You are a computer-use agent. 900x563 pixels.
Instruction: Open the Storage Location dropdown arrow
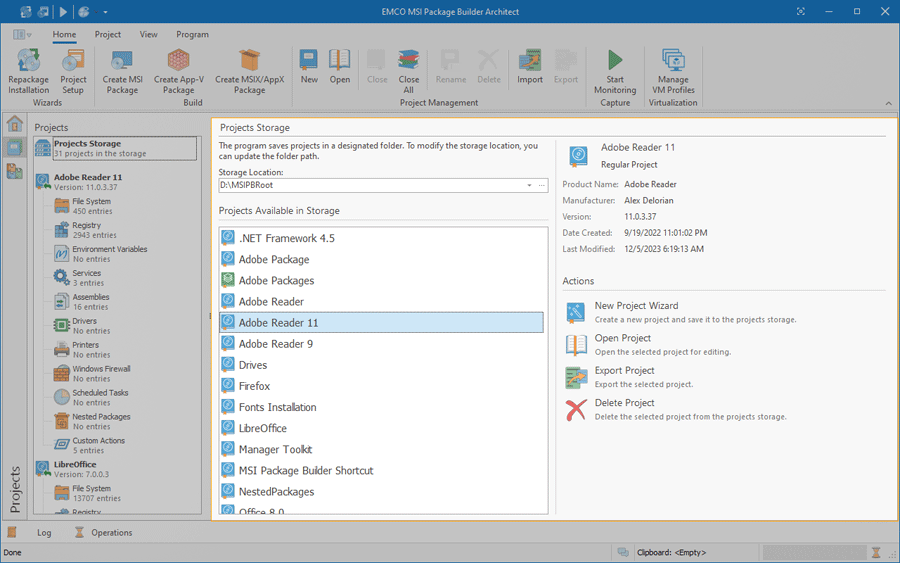pos(529,185)
